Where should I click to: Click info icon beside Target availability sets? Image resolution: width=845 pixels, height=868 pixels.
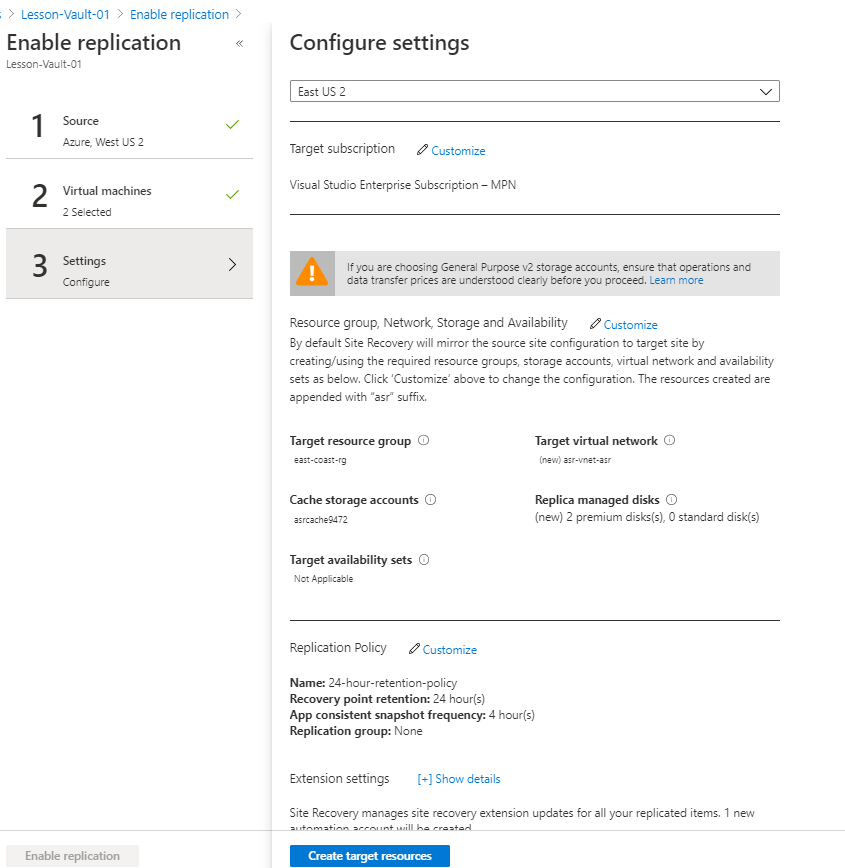(424, 560)
